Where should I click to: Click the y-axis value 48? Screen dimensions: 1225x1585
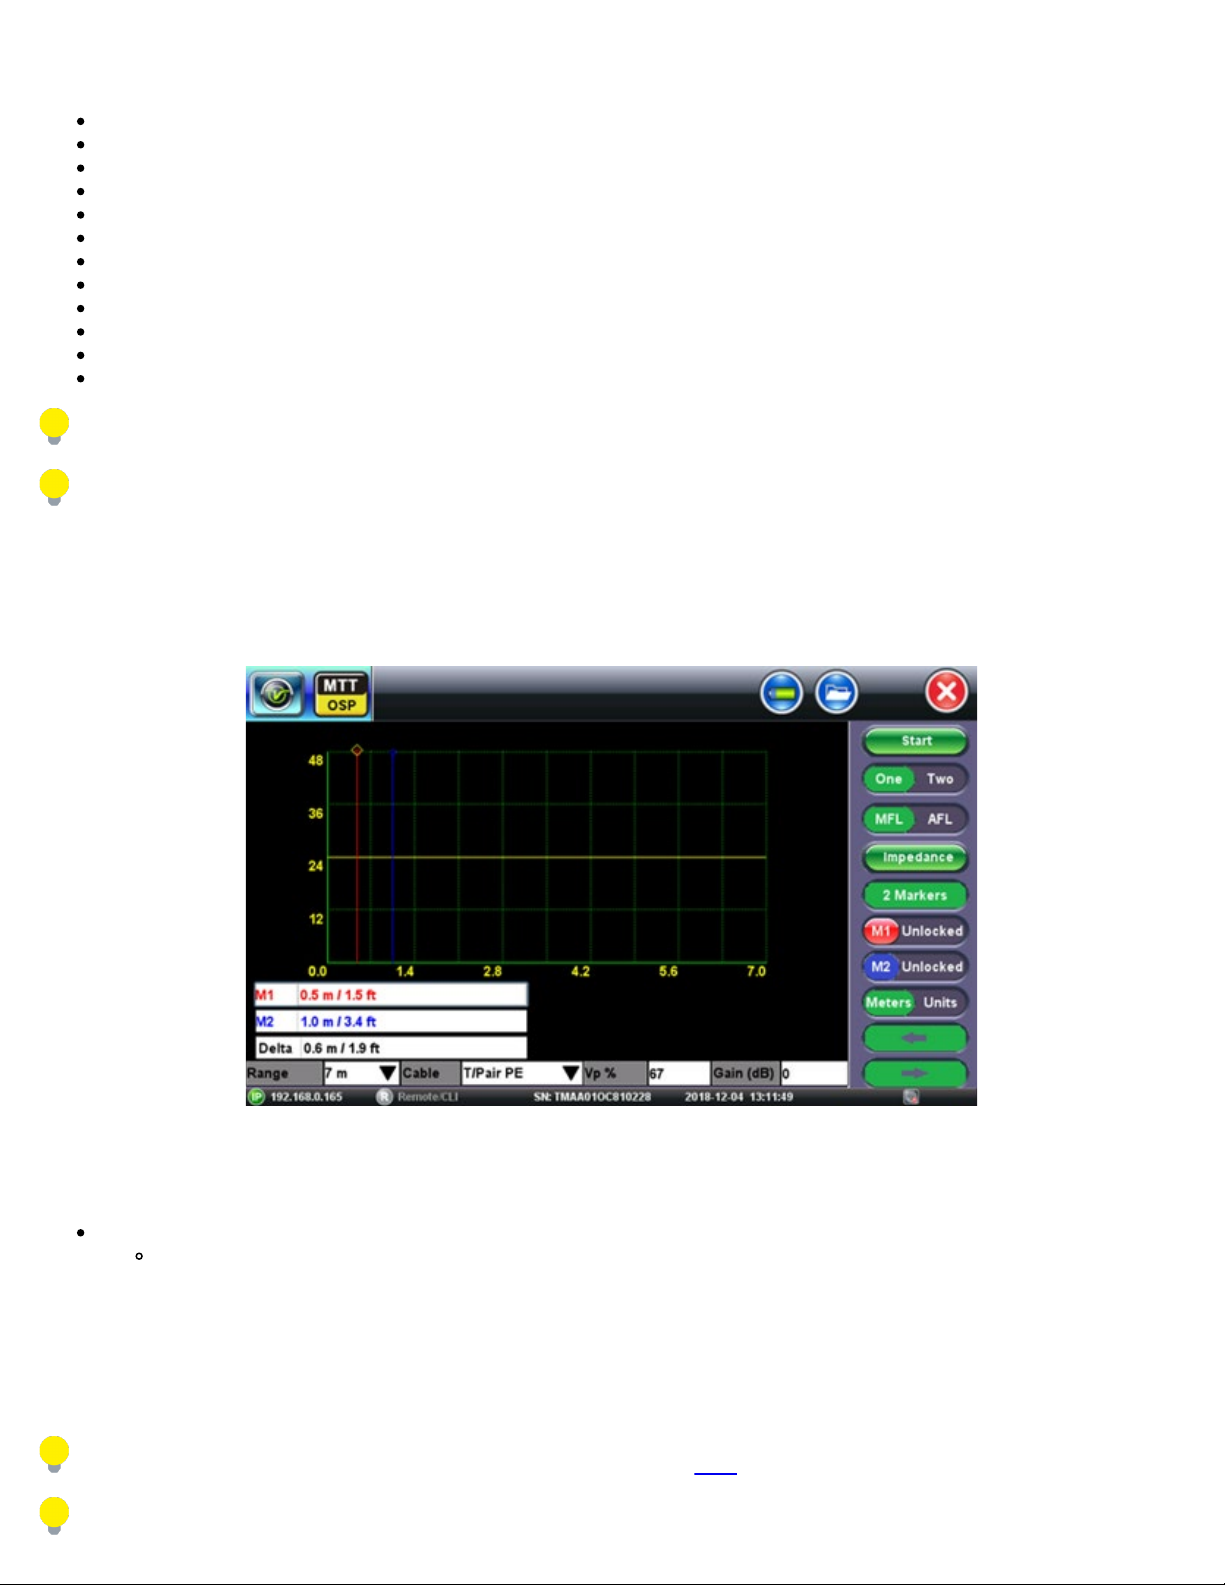316,761
